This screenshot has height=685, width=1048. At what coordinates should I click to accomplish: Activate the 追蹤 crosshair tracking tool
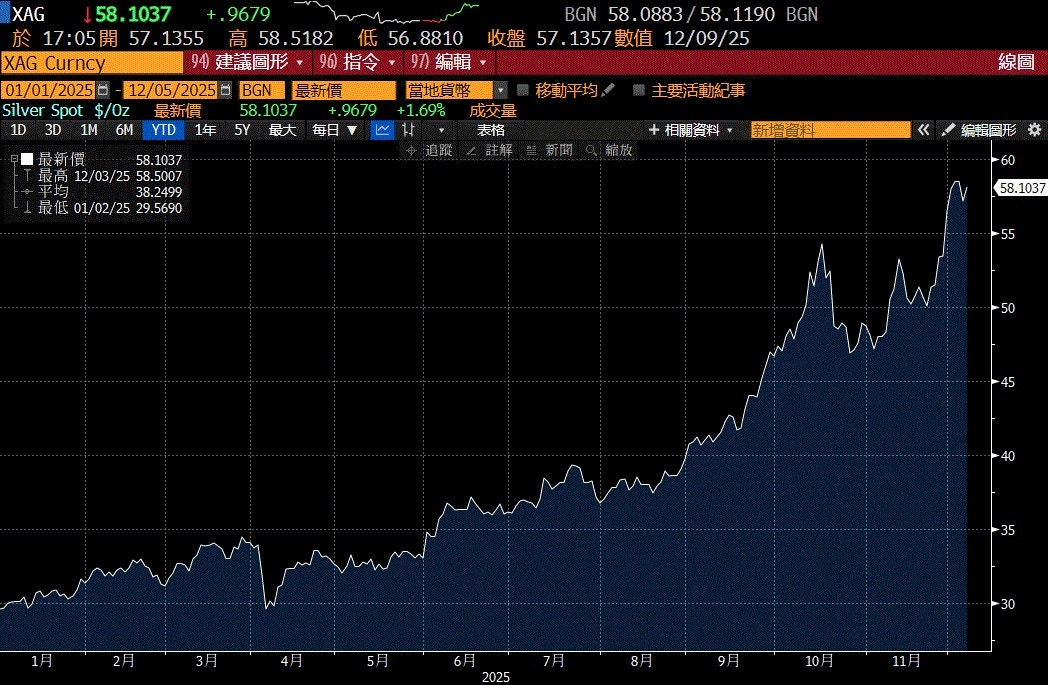coord(430,150)
